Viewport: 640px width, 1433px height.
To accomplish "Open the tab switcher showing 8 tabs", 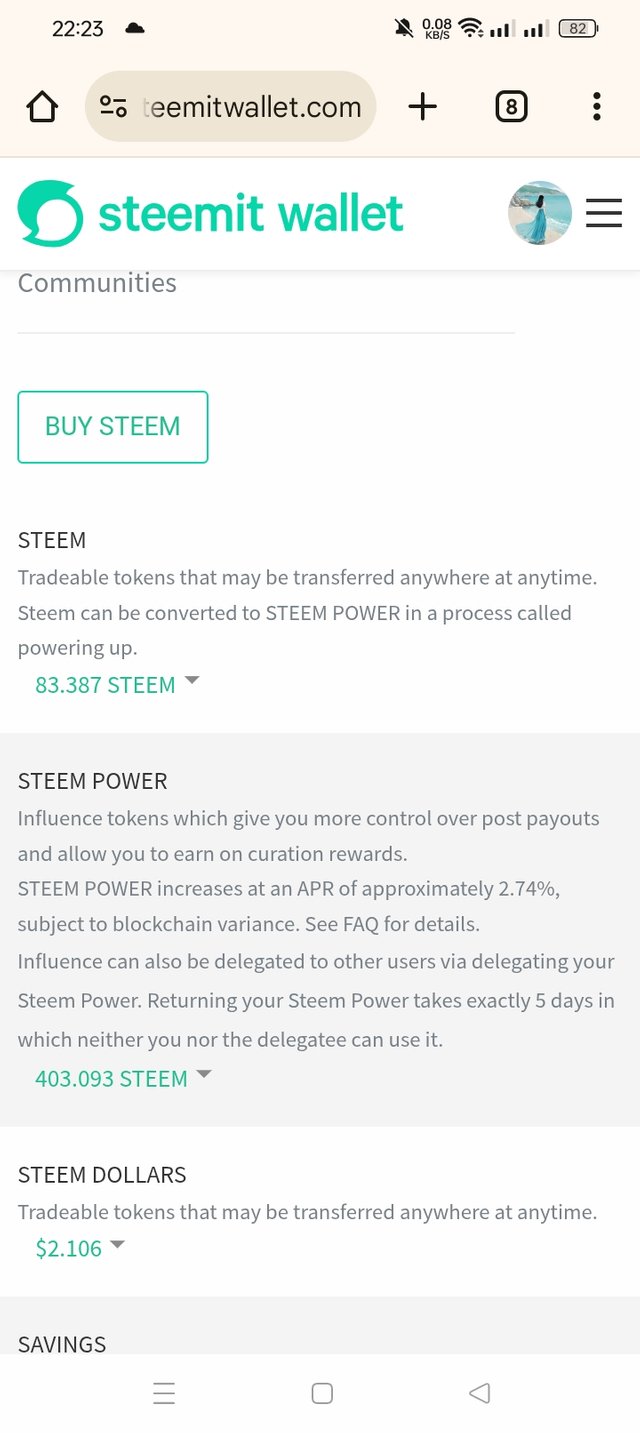I will click(x=511, y=106).
